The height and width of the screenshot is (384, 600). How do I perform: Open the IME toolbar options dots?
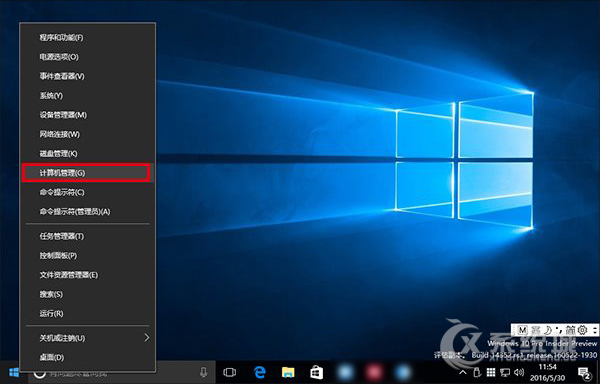(x=595, y=330)
